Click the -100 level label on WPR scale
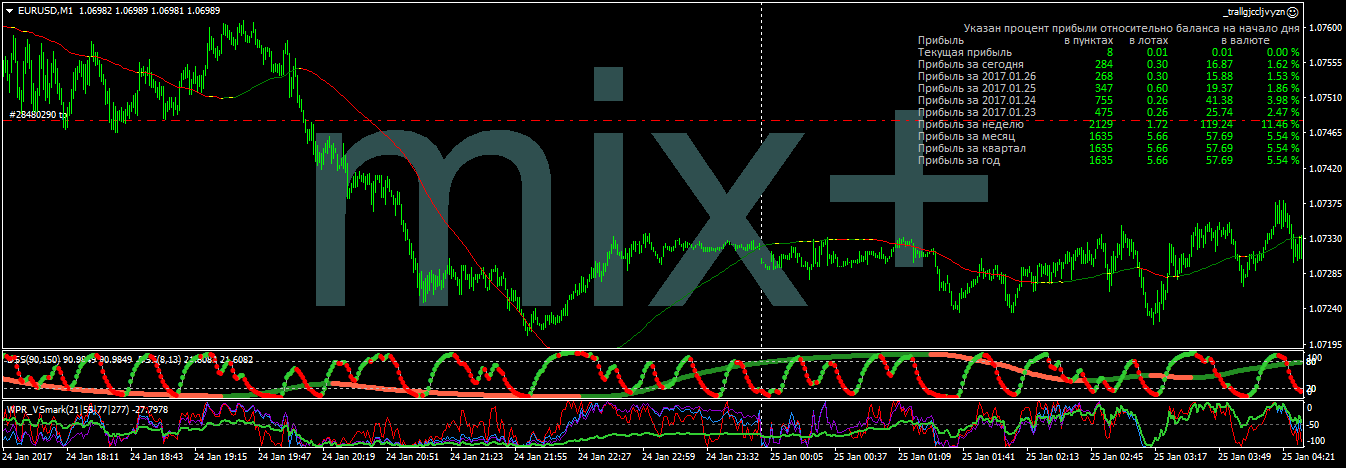Screen dimensions: 1346x468 (x=1317, y=440)
